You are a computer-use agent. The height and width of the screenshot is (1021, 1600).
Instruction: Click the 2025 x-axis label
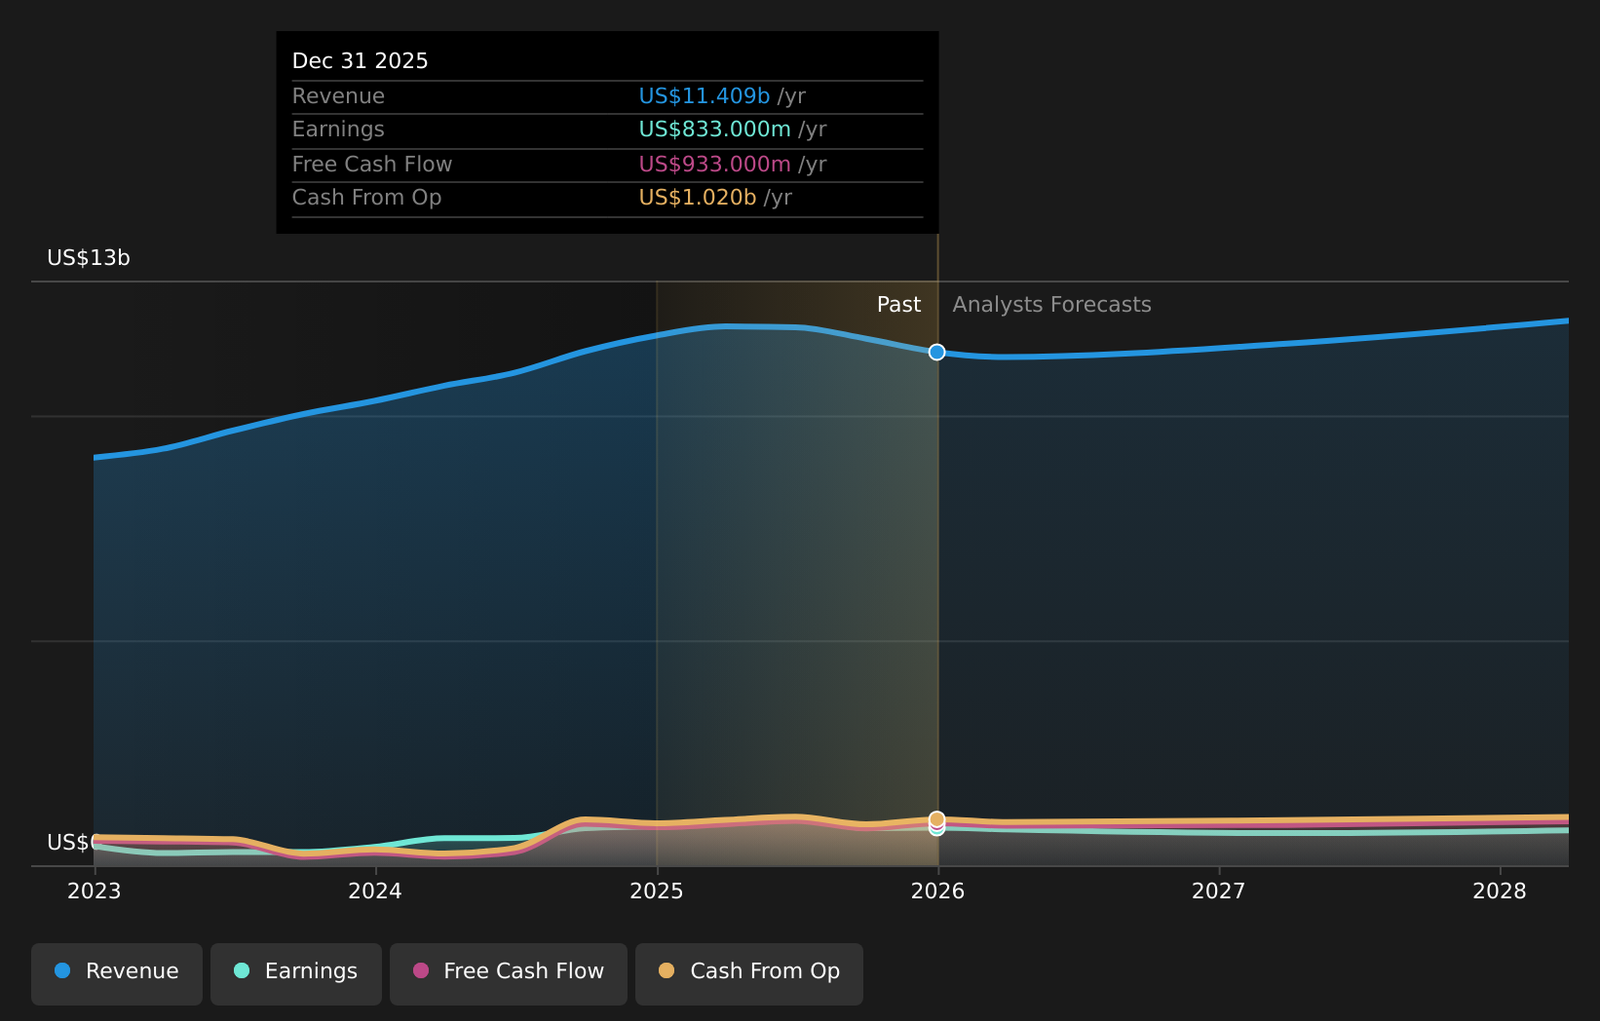(x=657, y=891)
